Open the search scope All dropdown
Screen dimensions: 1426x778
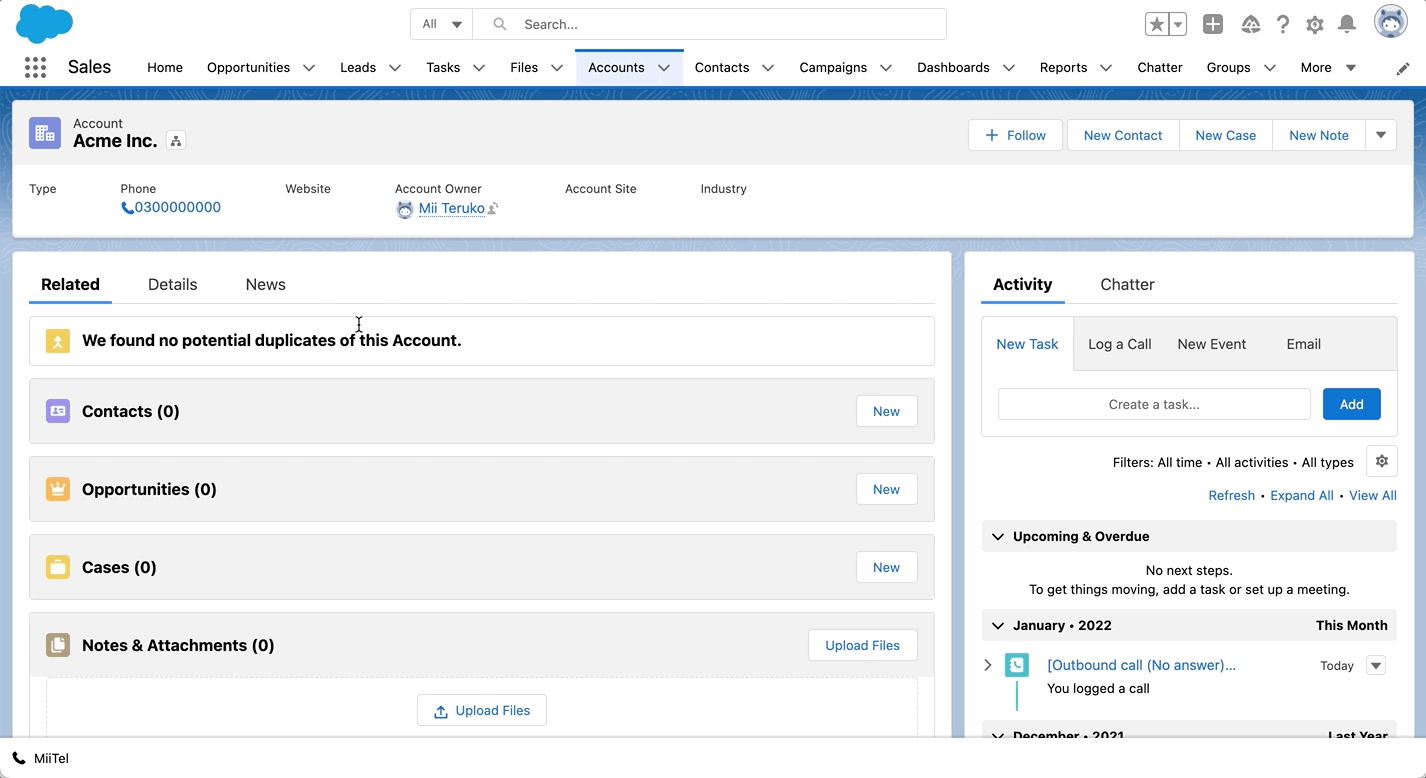click(441, 24)
